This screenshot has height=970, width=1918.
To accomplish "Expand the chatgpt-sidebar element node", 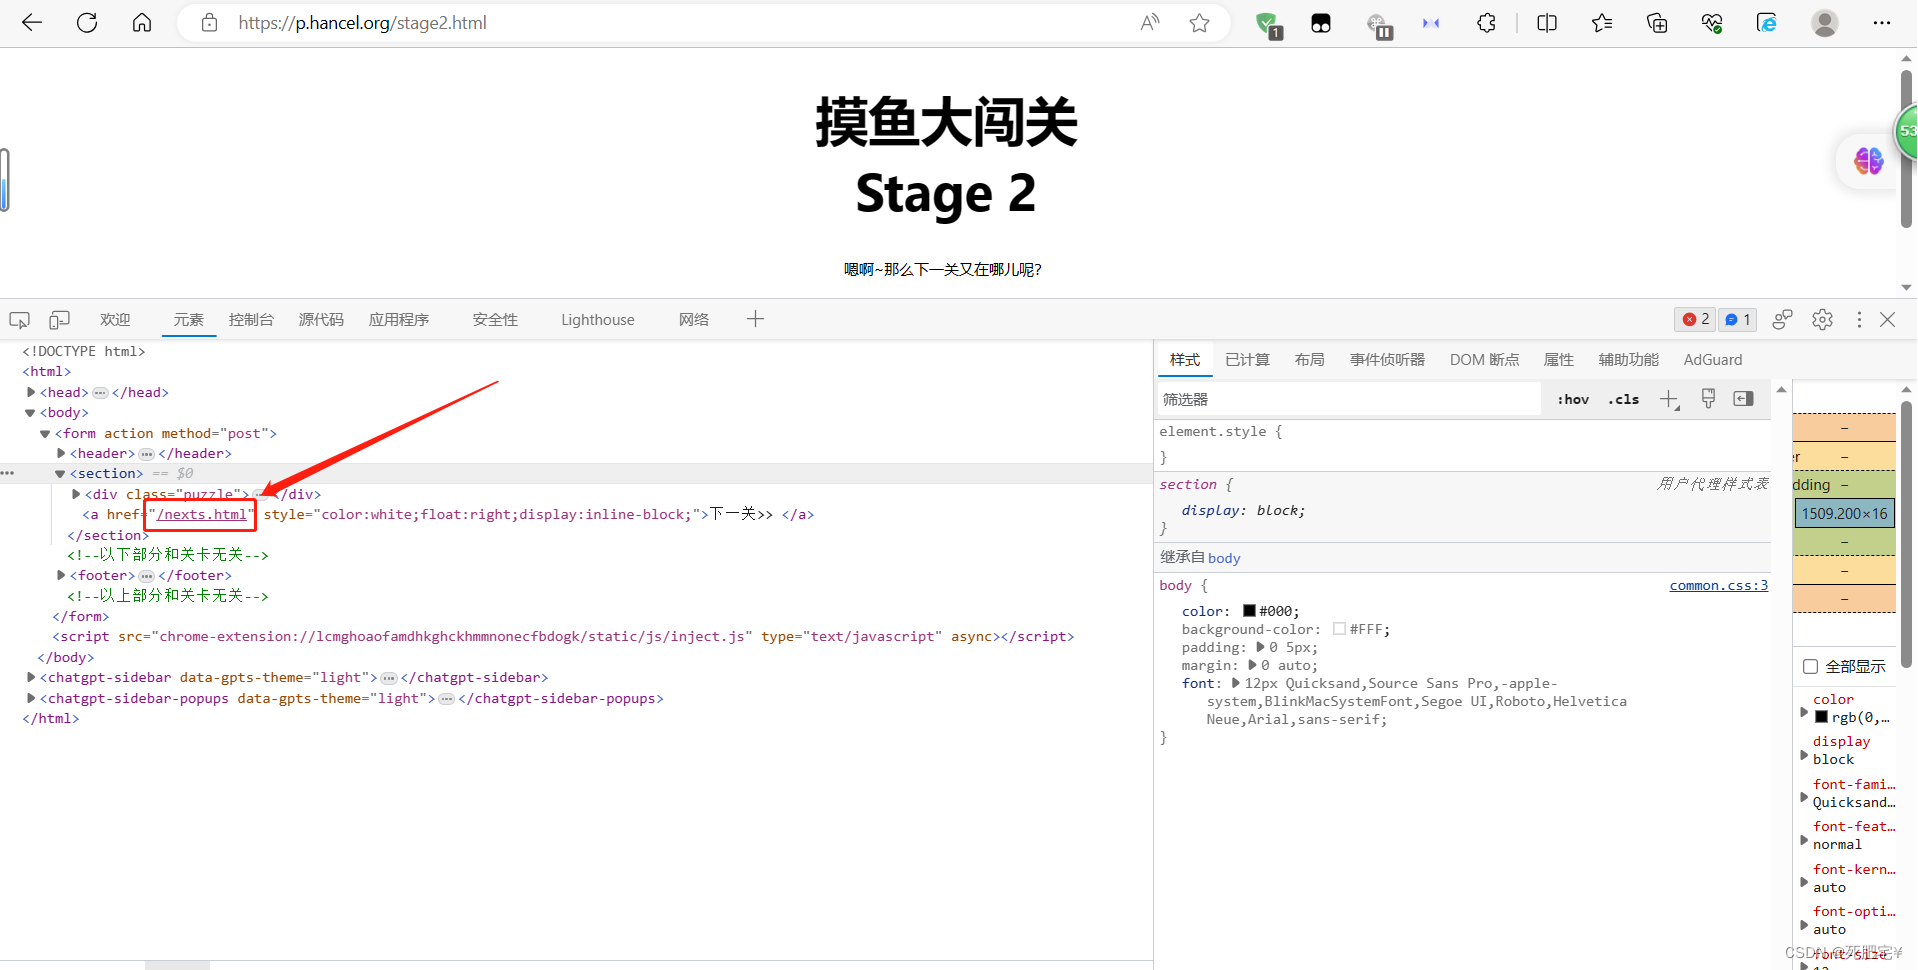I will tap(31, 677).
